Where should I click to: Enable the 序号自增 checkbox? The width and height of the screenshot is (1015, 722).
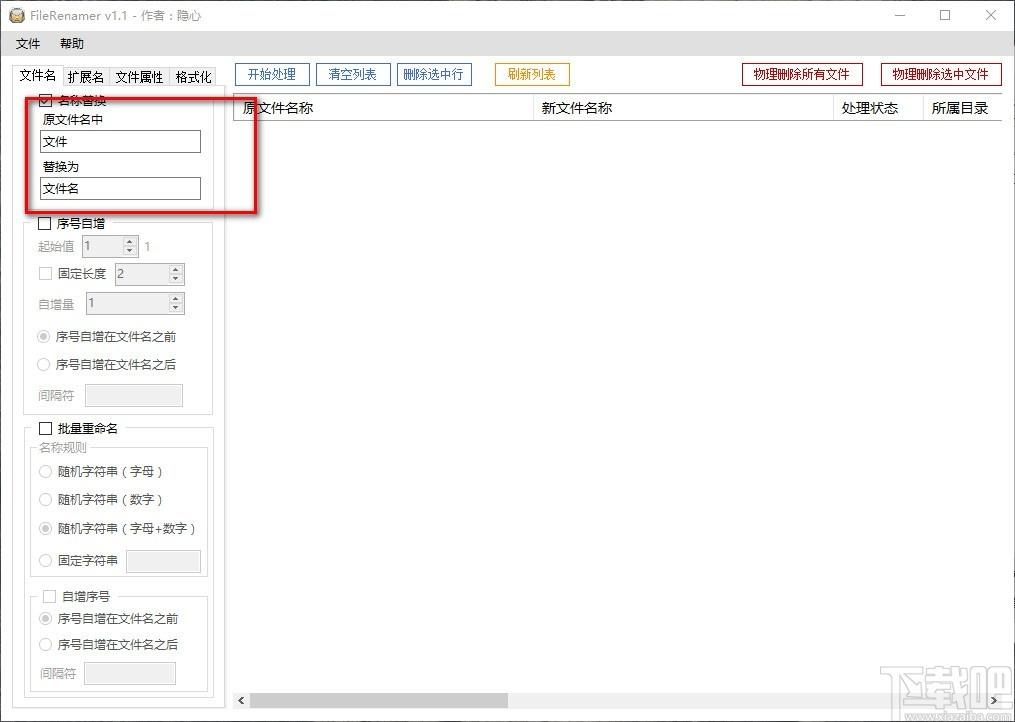coord(45,224)
